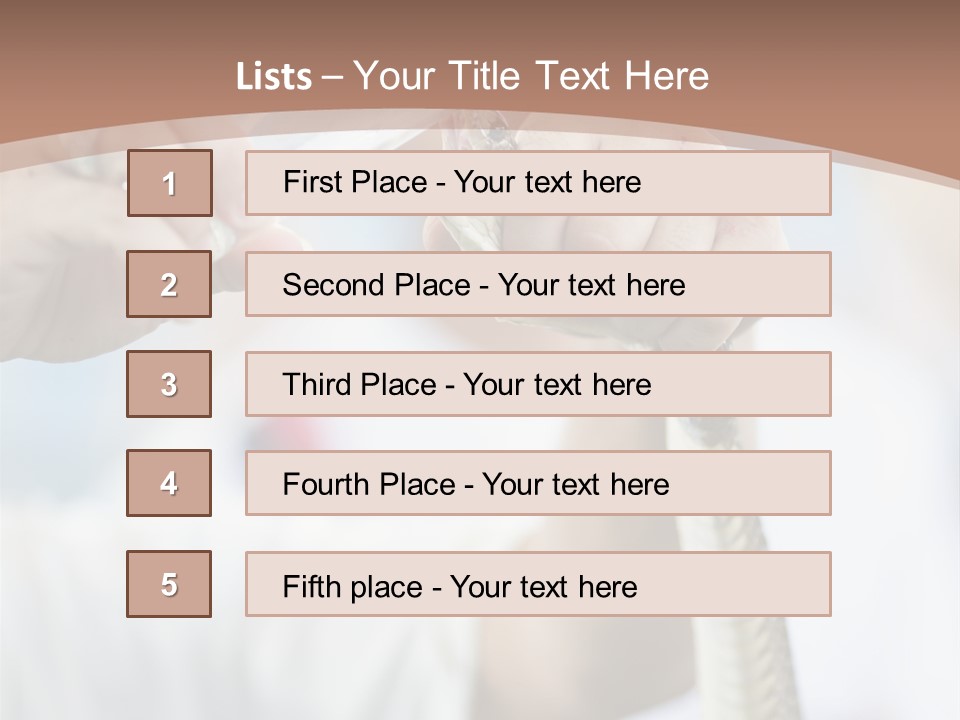This screenshot has height=720, width=960.
Task: Click the number 1 box
Action: pos(170,183)
